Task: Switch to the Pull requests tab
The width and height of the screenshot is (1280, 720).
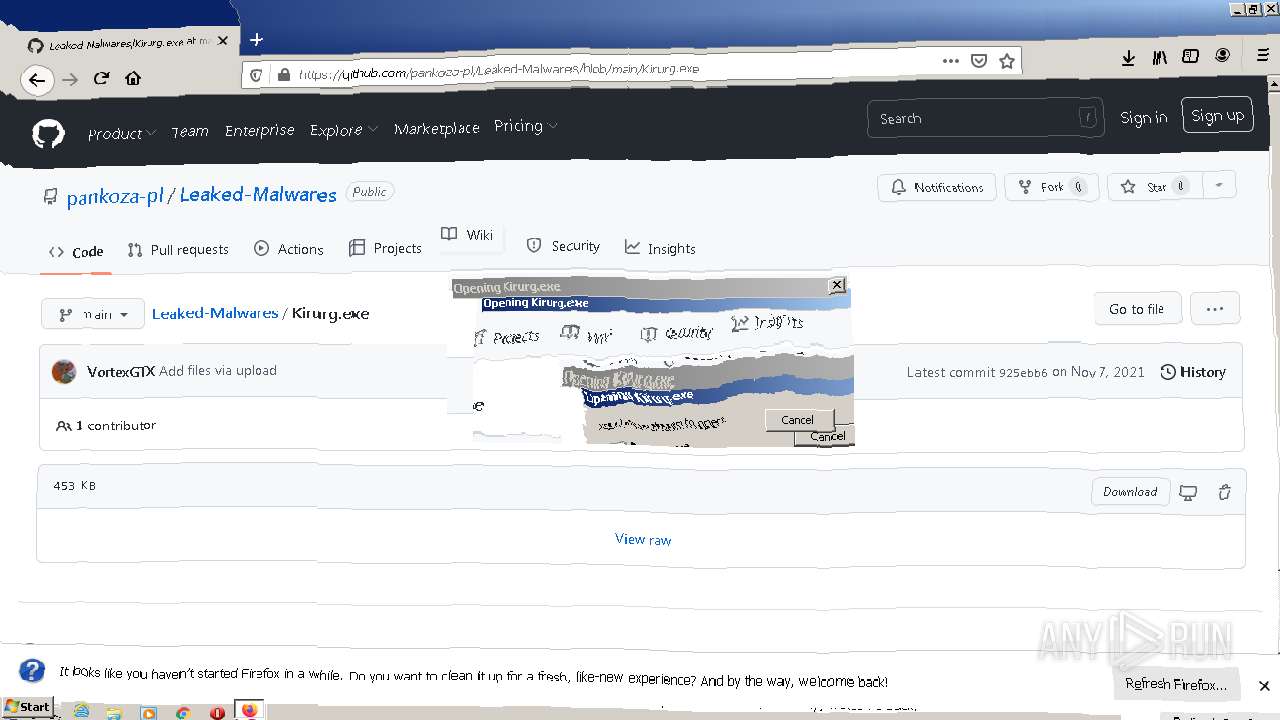Action: click(178, 250)
